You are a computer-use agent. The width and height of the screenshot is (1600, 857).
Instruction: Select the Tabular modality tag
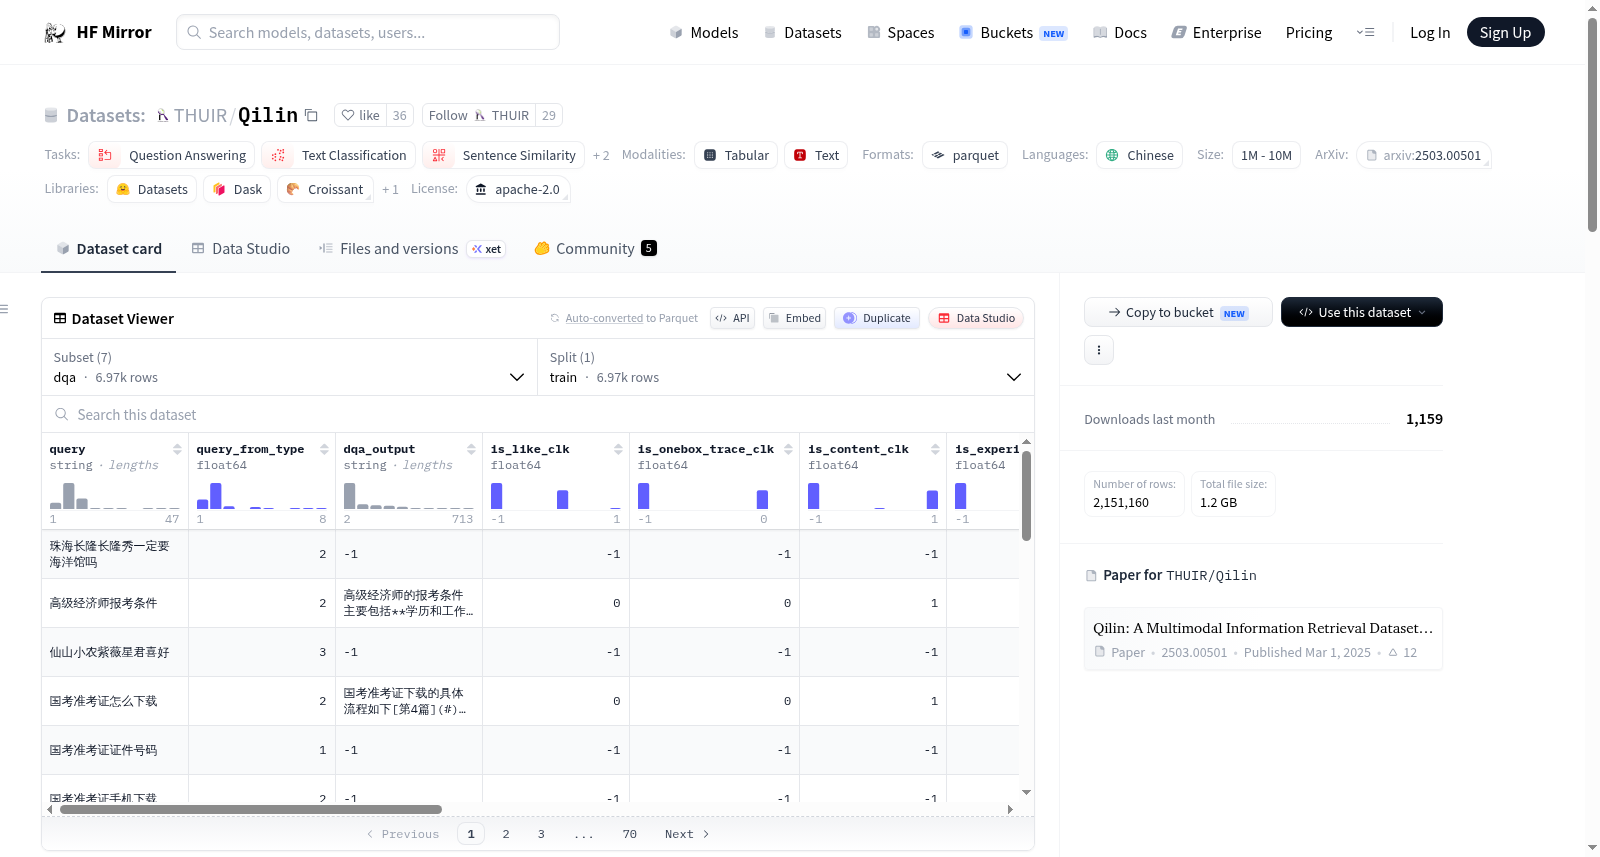736,155
